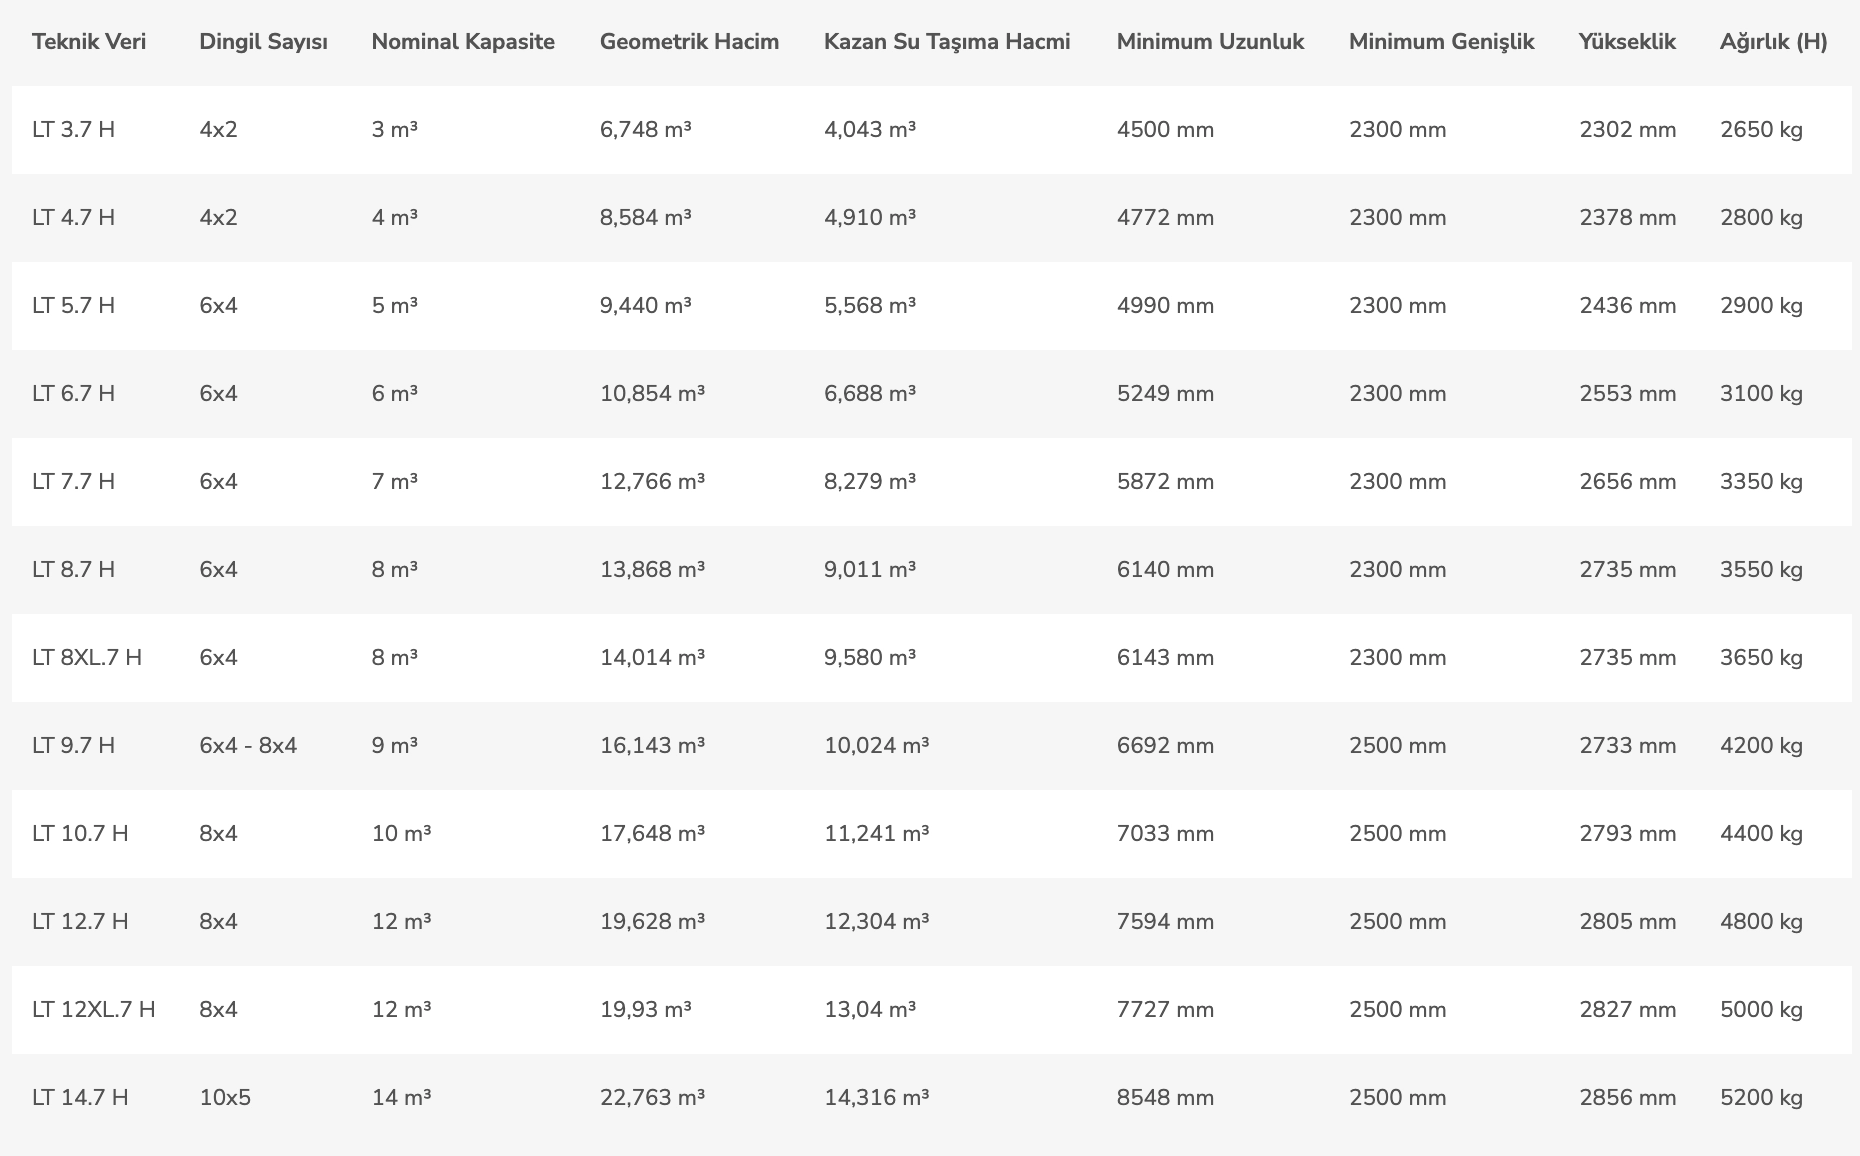This screenshot has height=1156, width=1860.
Task: Select Kazan Su Taşıma Hacmi header
Action: click(x=947, y=42)
